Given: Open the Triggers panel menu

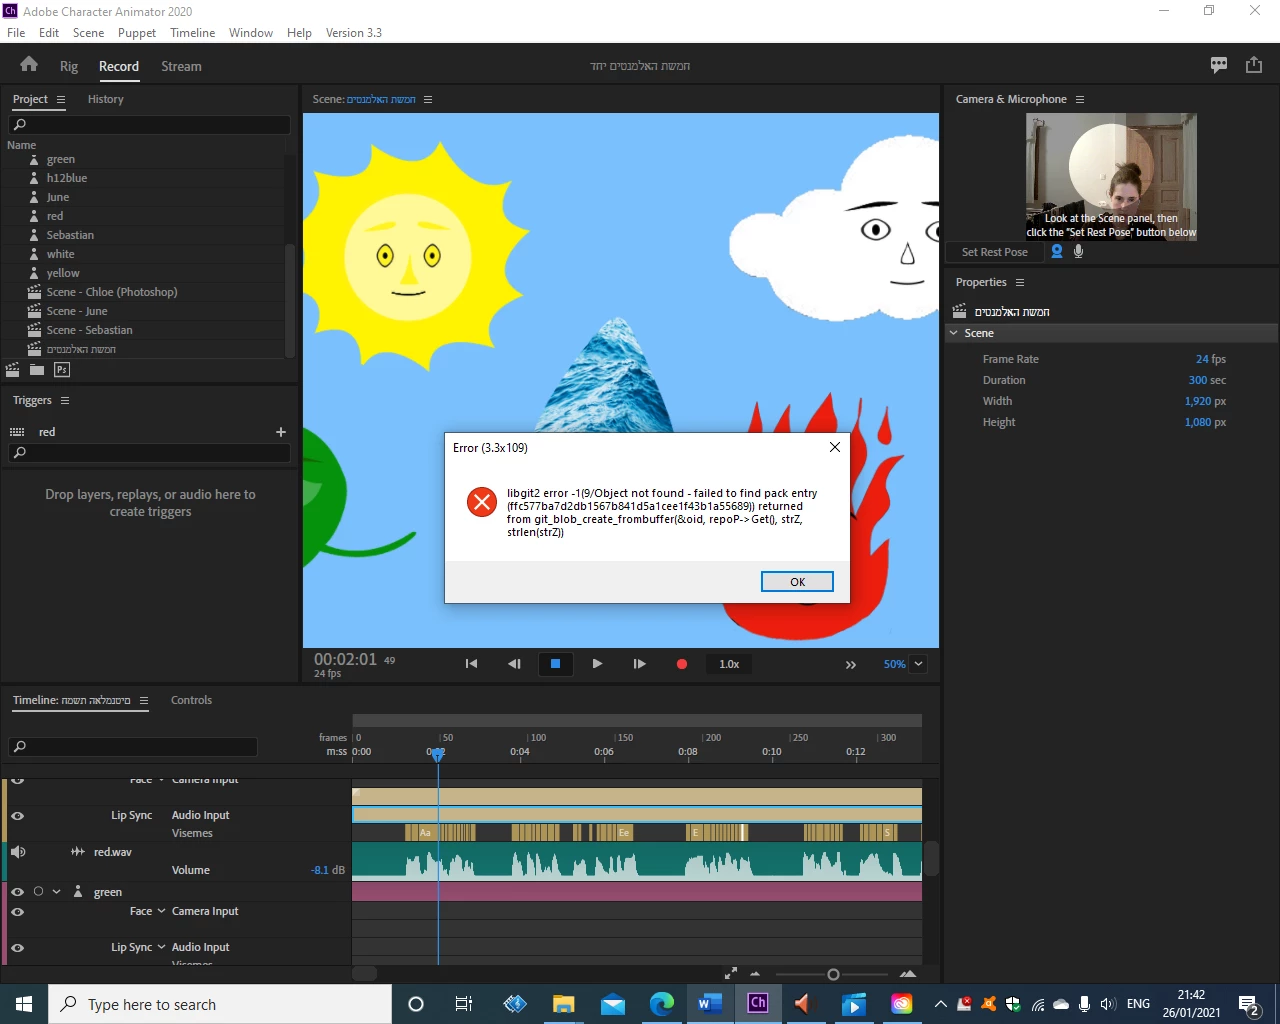Looking at the screenshot, I should [x=65, y=400].
